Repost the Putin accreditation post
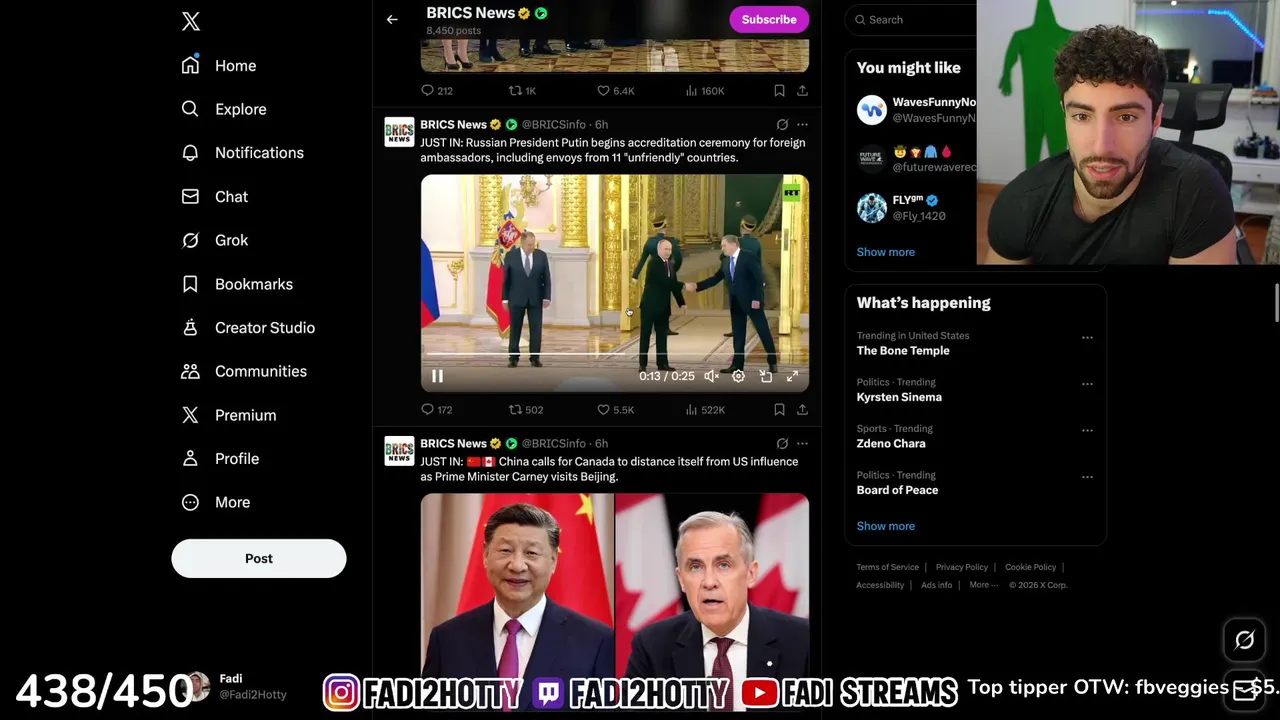The width and height of the screenshot is (1280, 720). 515,409
